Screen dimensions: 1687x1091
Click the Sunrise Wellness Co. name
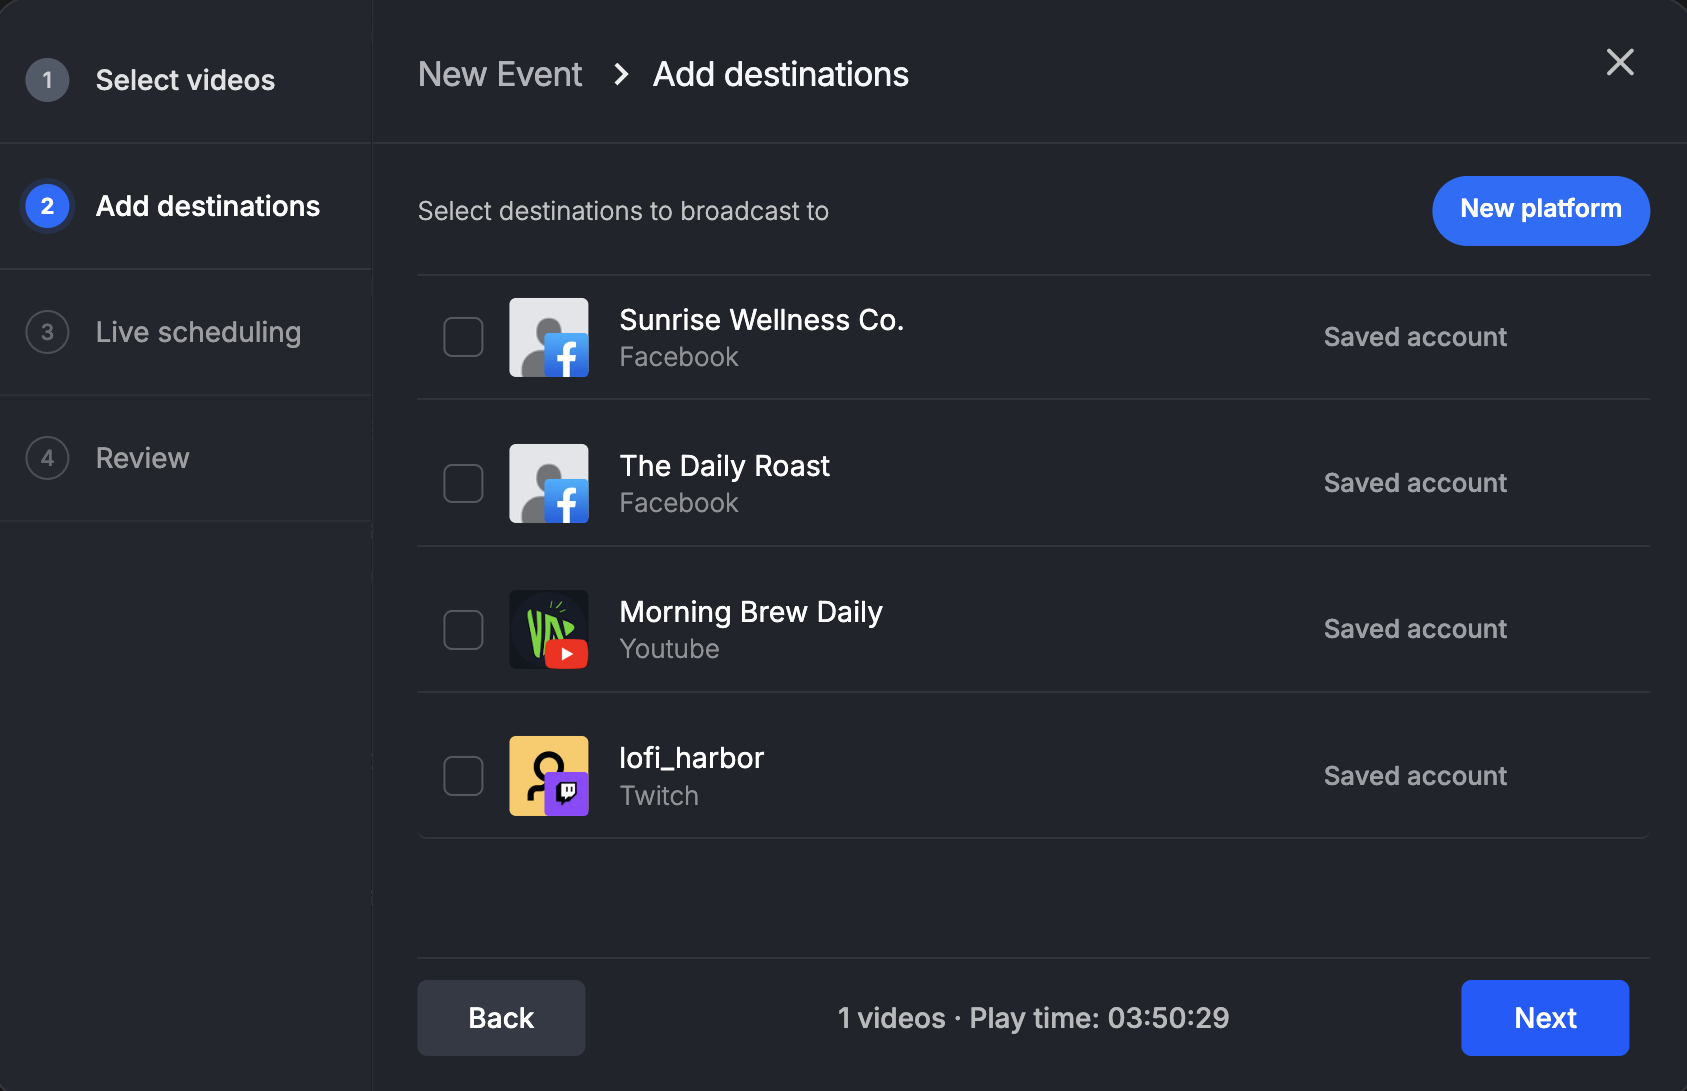(x=762, y=320)
